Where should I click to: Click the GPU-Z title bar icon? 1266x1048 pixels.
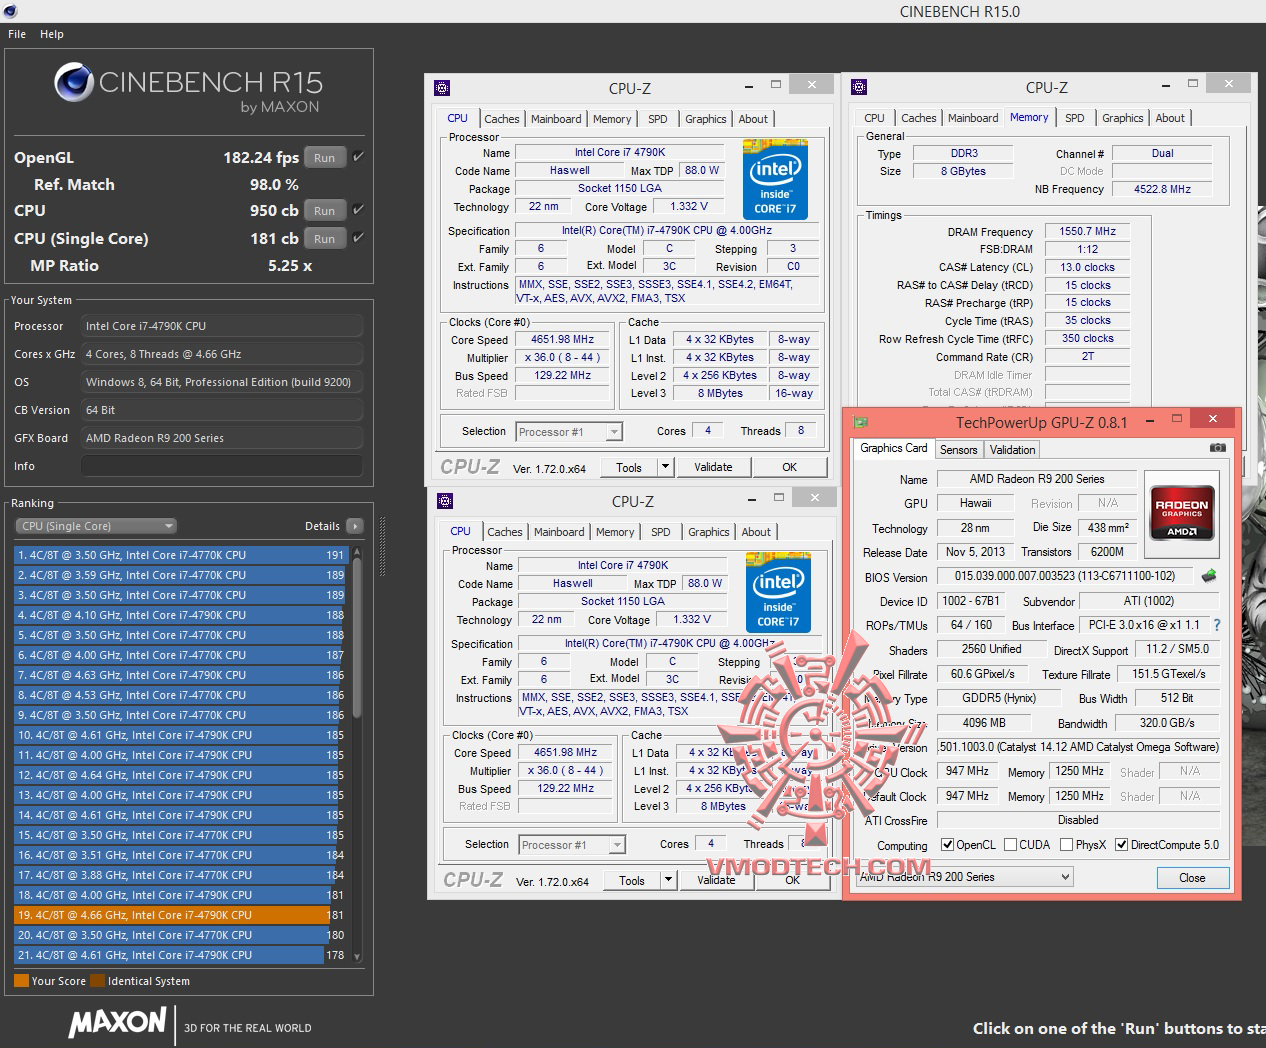pos(861,422)
